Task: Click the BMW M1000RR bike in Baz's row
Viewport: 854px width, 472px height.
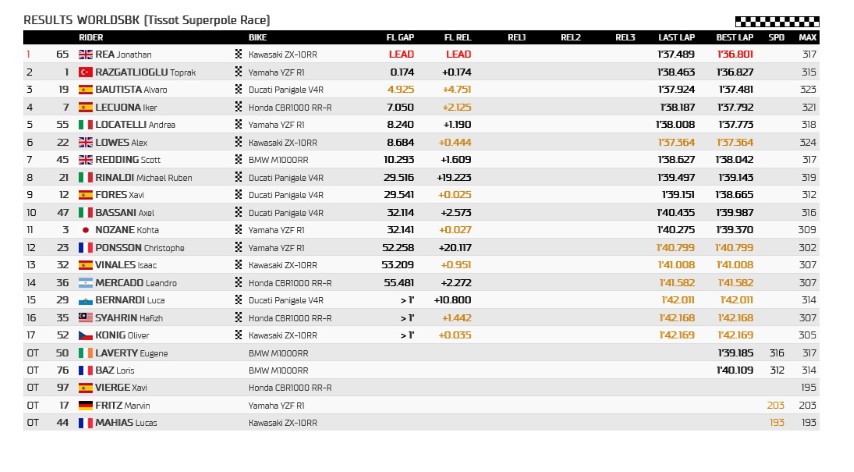Action: tap(276, 370)
